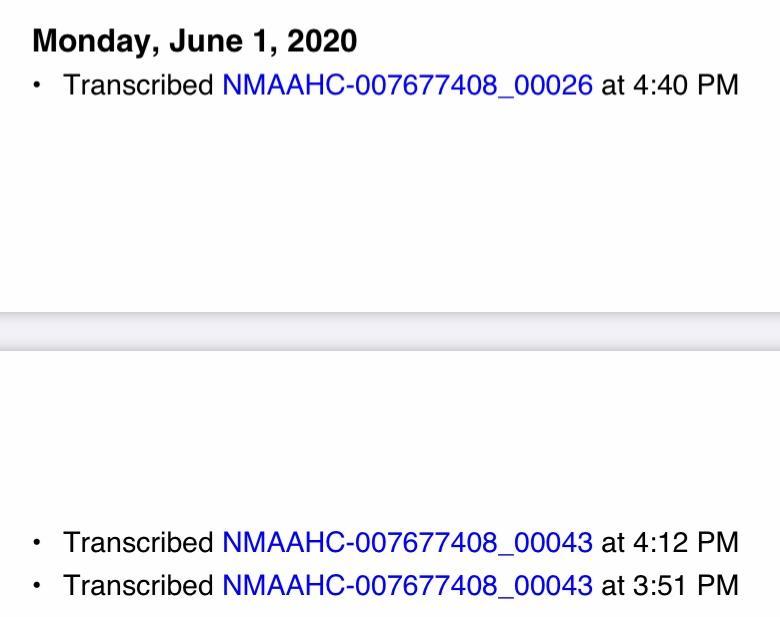Click the word "at" in the 4:12 PM entry

(x=613, y=543)
